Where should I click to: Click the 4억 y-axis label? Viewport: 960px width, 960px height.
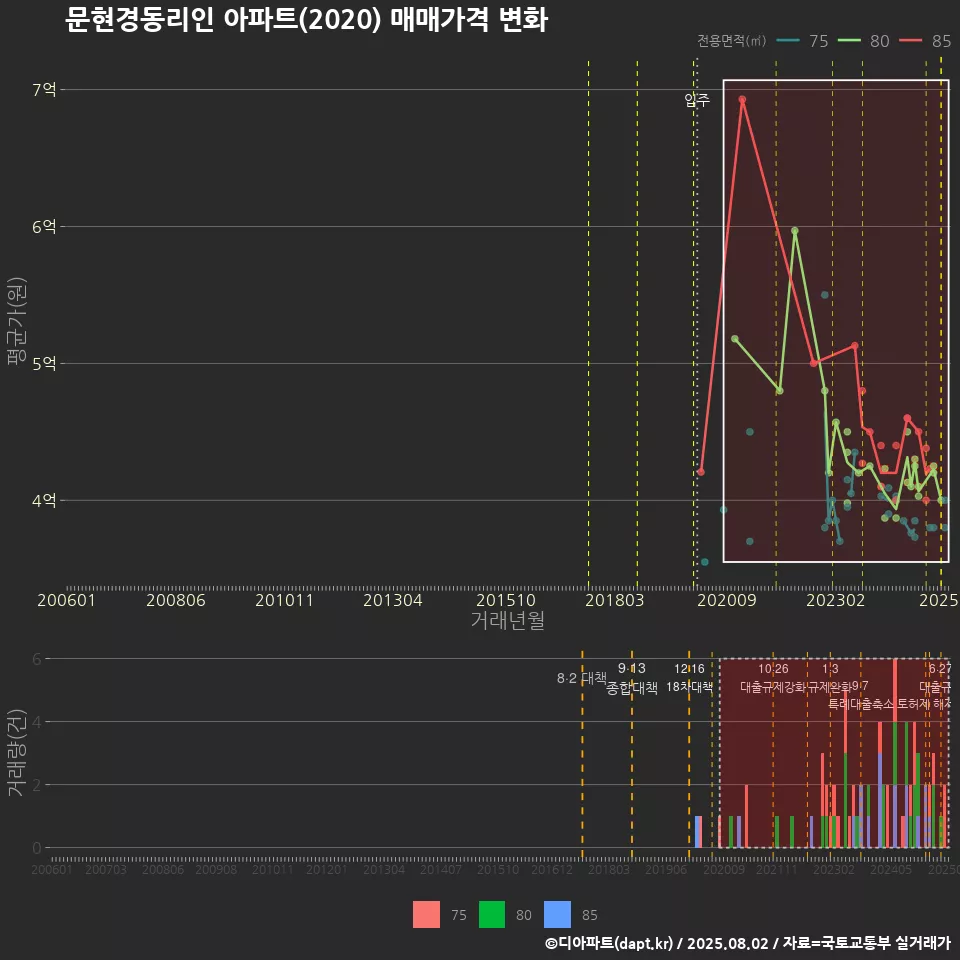coord(44,501)
